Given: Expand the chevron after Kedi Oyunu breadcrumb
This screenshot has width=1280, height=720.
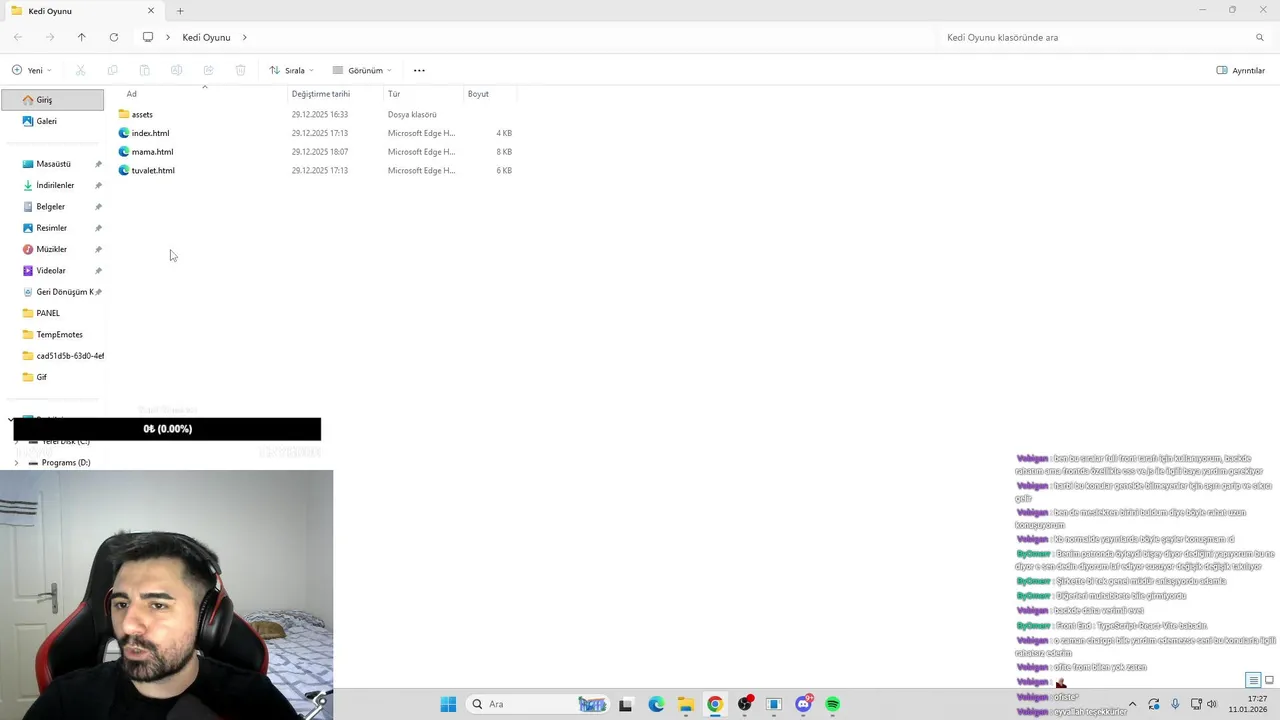Looking at the screenshot, I should 244,37.
